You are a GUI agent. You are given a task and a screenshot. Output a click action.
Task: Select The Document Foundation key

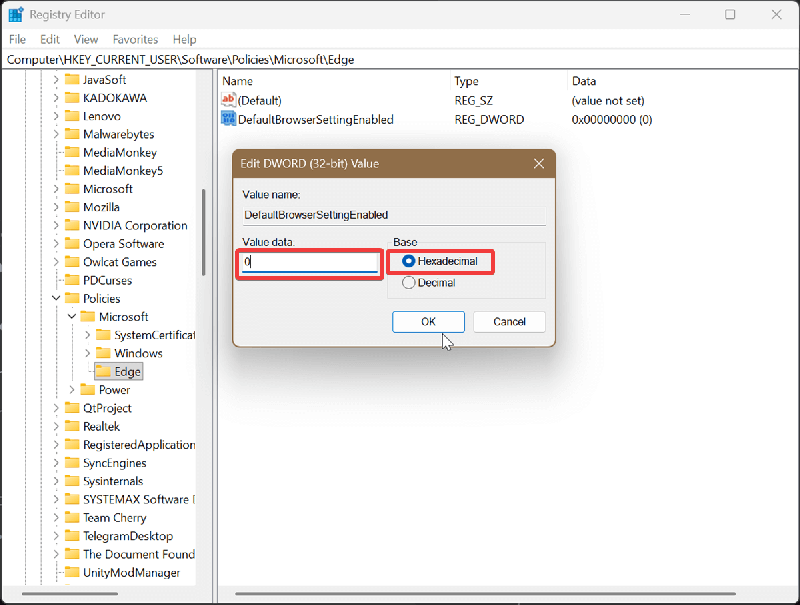point(139,554)
